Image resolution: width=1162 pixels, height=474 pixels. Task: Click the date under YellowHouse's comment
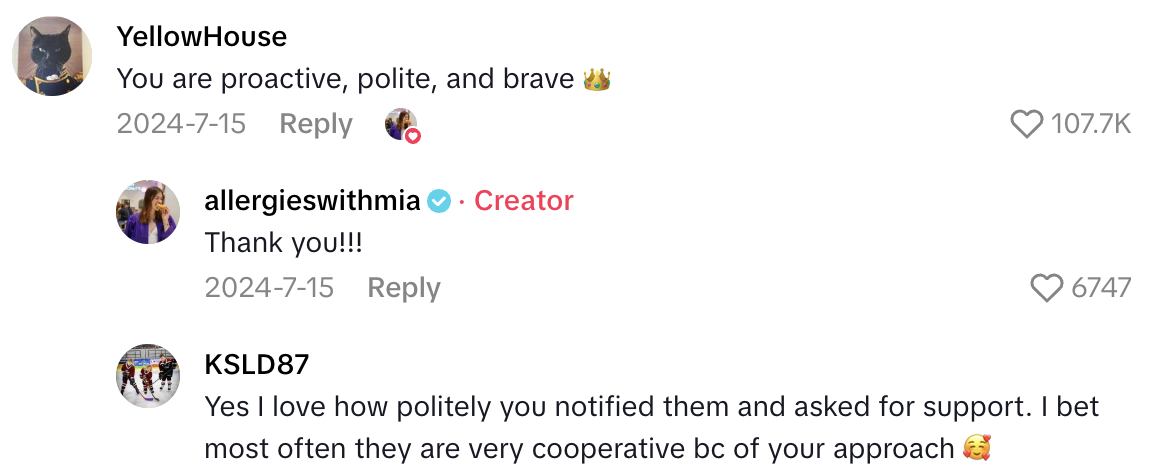[180, 124]
